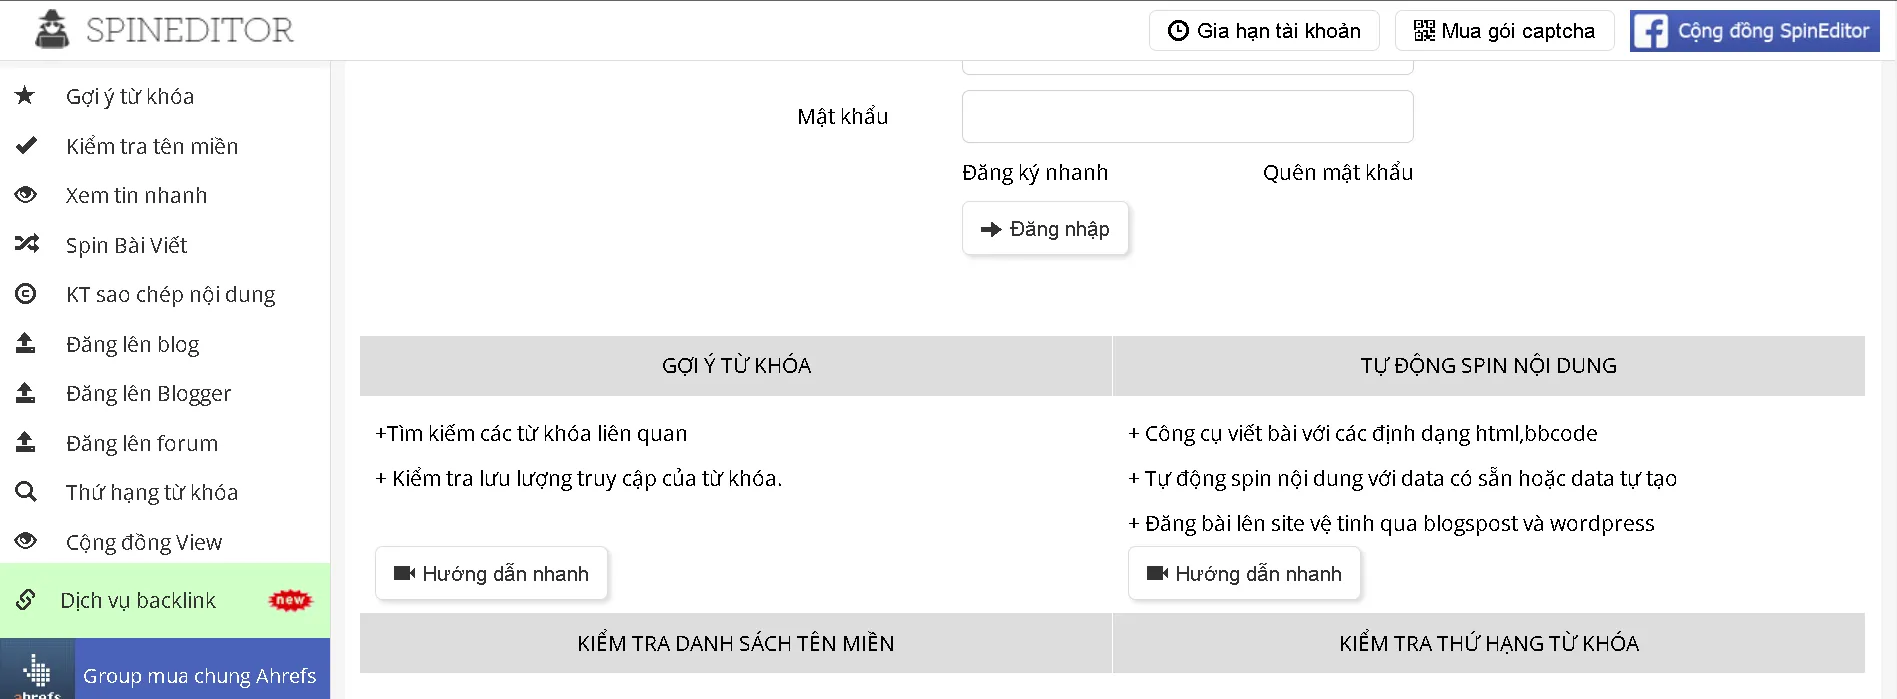This screenshot has height=699, width=1897.
Task: Click the upload icon beside Đăng lên blog
Action: click(x=26, y=343)
